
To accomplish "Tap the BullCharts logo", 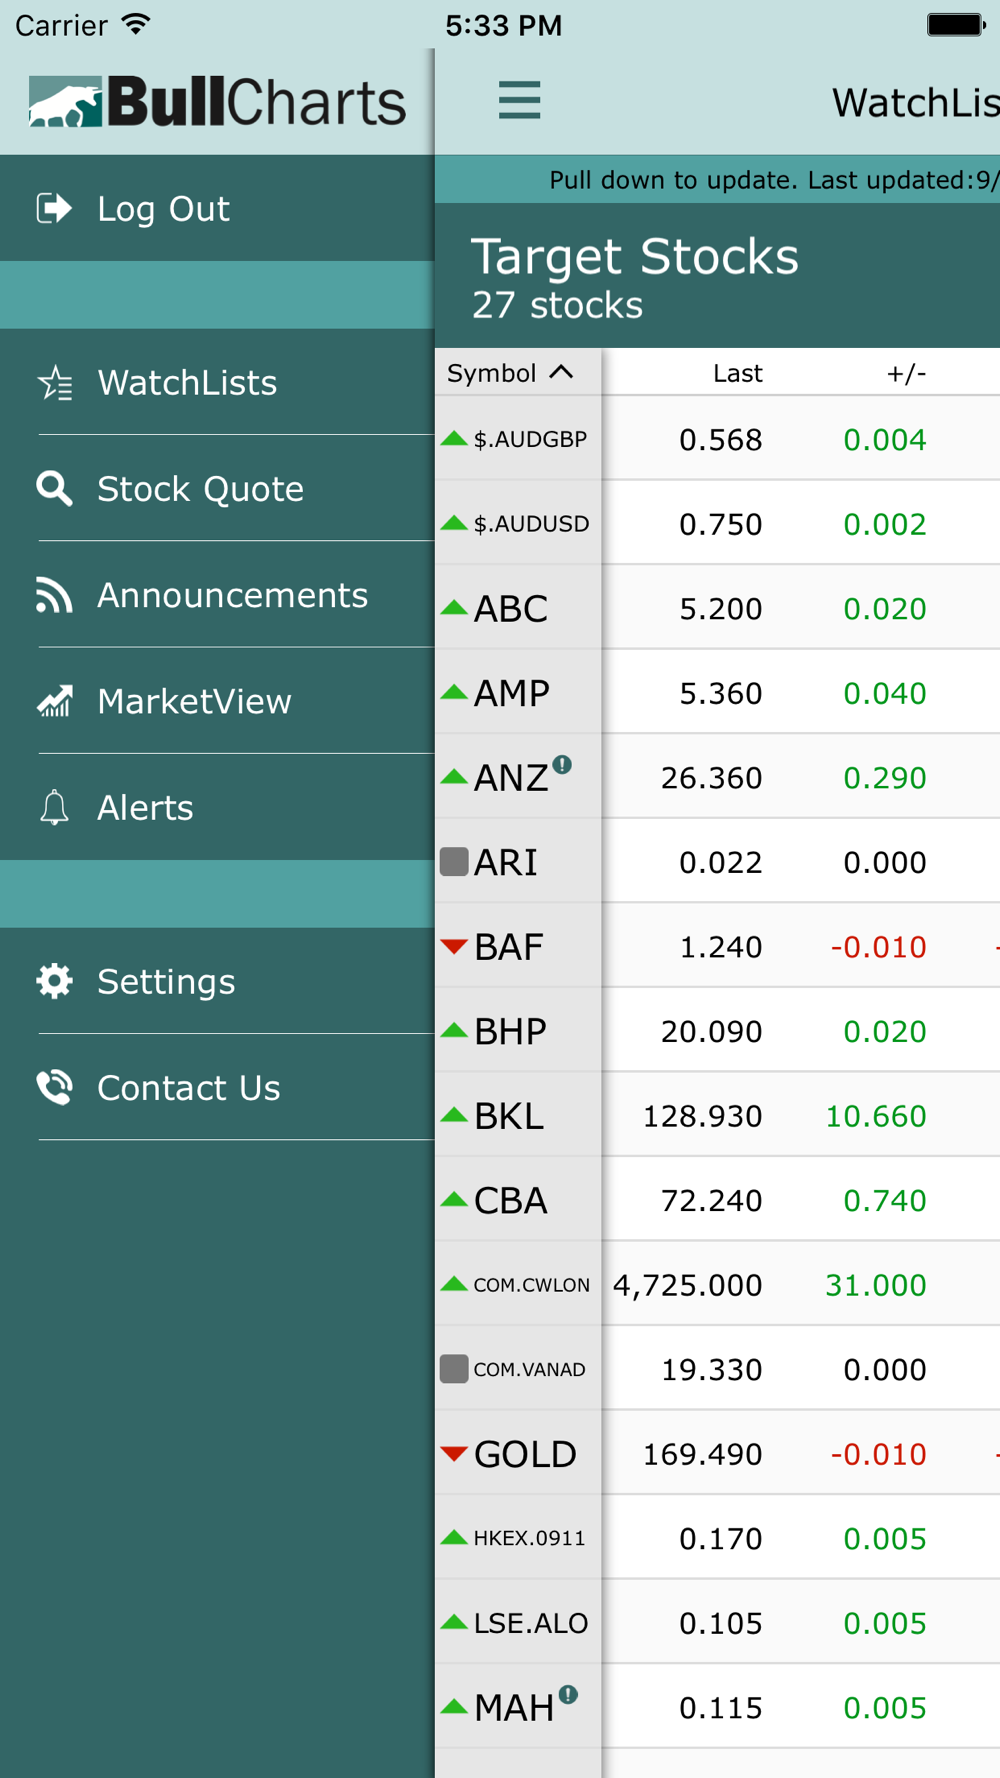I will [217, 102].
